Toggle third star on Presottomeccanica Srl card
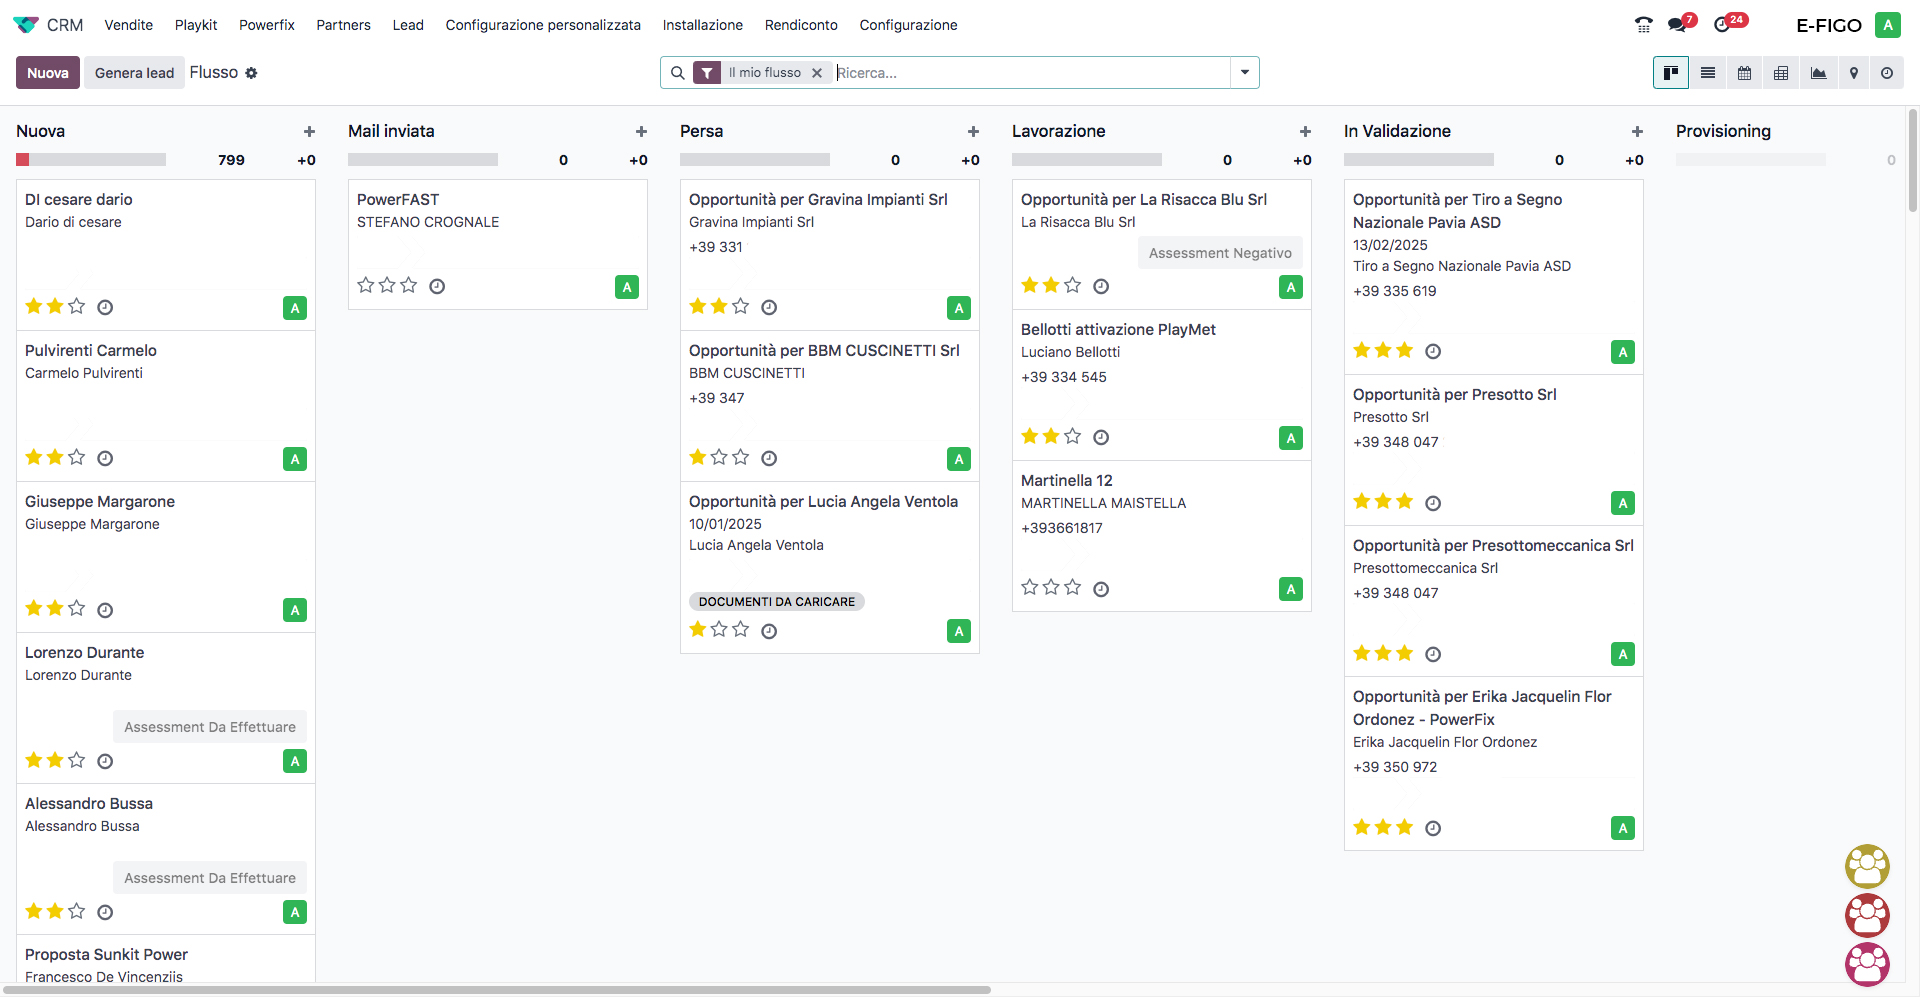Image resolution: width=1920 pixels, height=997 pixels. click(x=1405, y=653)
